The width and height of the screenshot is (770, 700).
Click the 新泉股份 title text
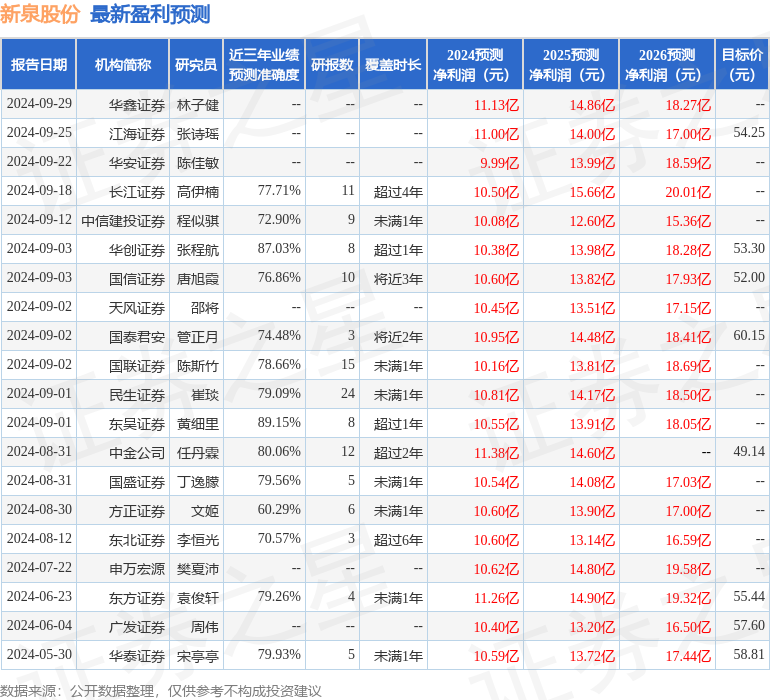[40, 14]
